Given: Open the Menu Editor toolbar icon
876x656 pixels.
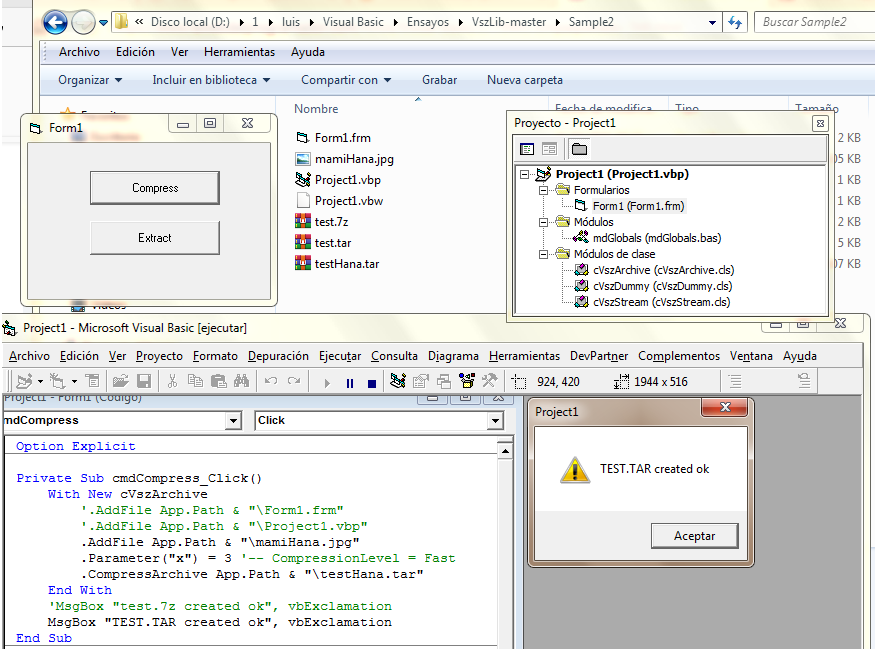Looking at the screenshot, I should click(x=92, y=382).
